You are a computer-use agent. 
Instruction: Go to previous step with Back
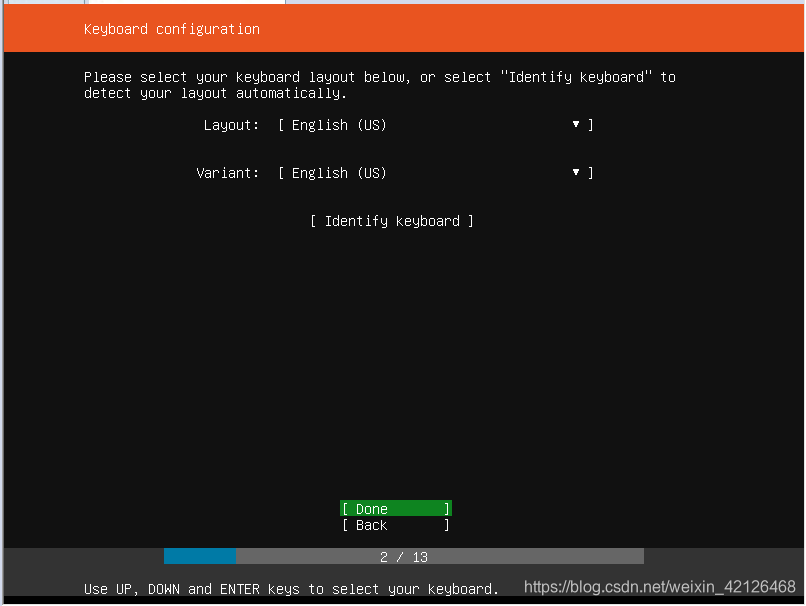pyautogui.click(x=396, y=525)
